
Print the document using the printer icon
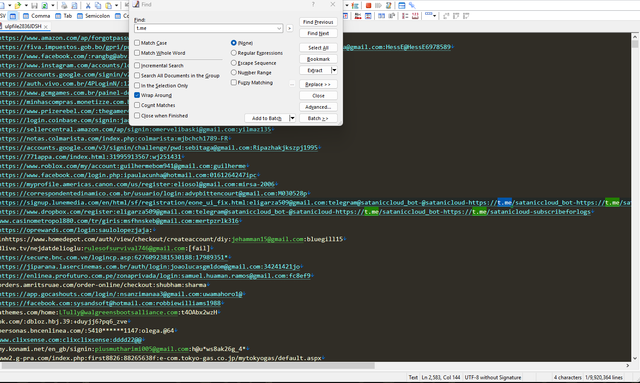coord(64,6)
